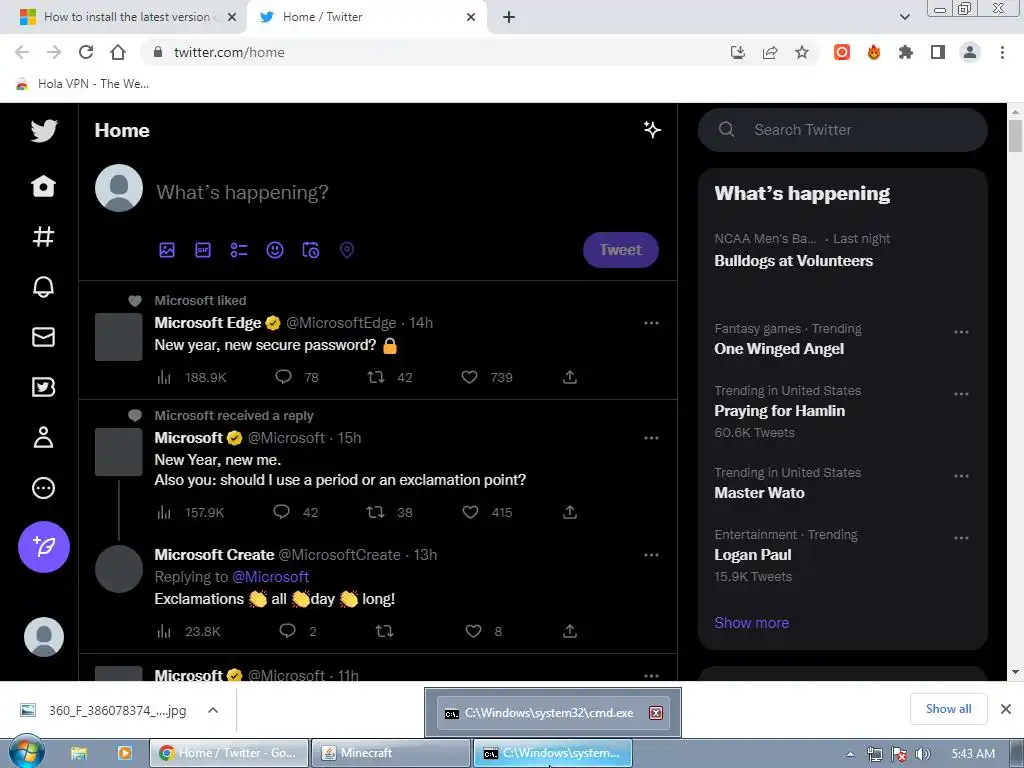Open account avatar at sidebar bottom
Viewport: 1024px width, 768px height.
point(44,637)
